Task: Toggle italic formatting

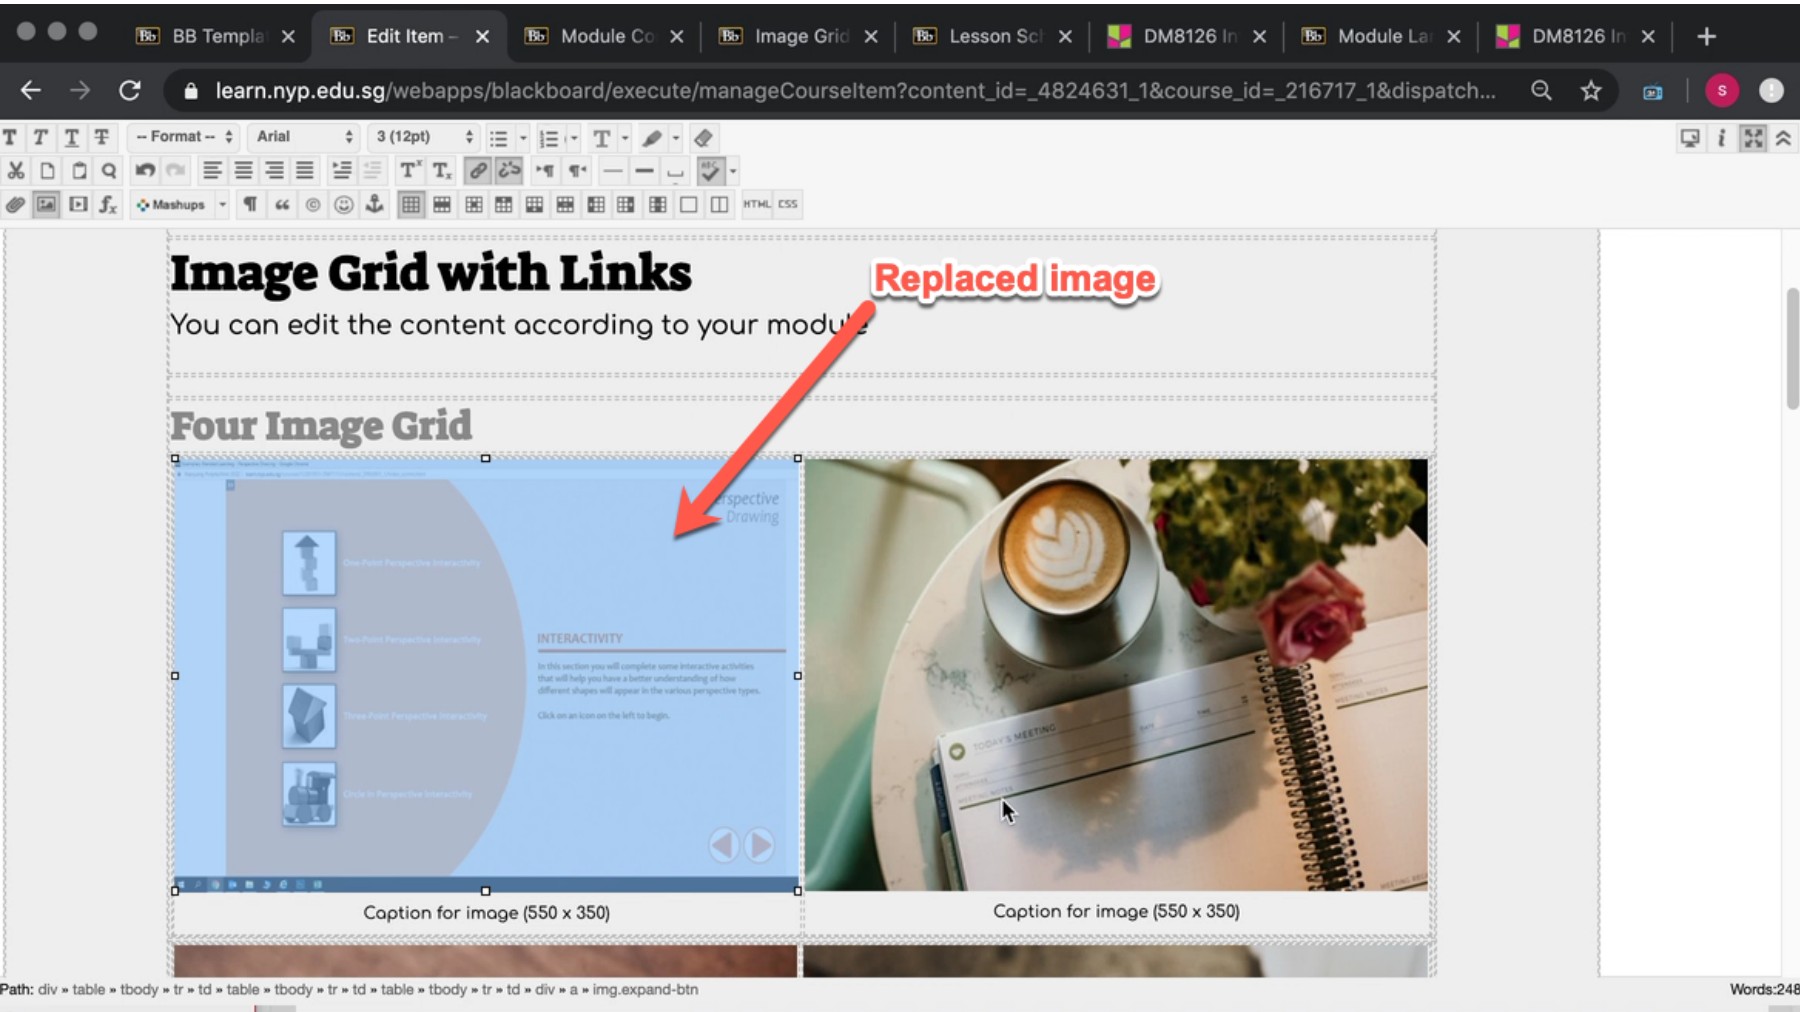Action: click(40, 137)
